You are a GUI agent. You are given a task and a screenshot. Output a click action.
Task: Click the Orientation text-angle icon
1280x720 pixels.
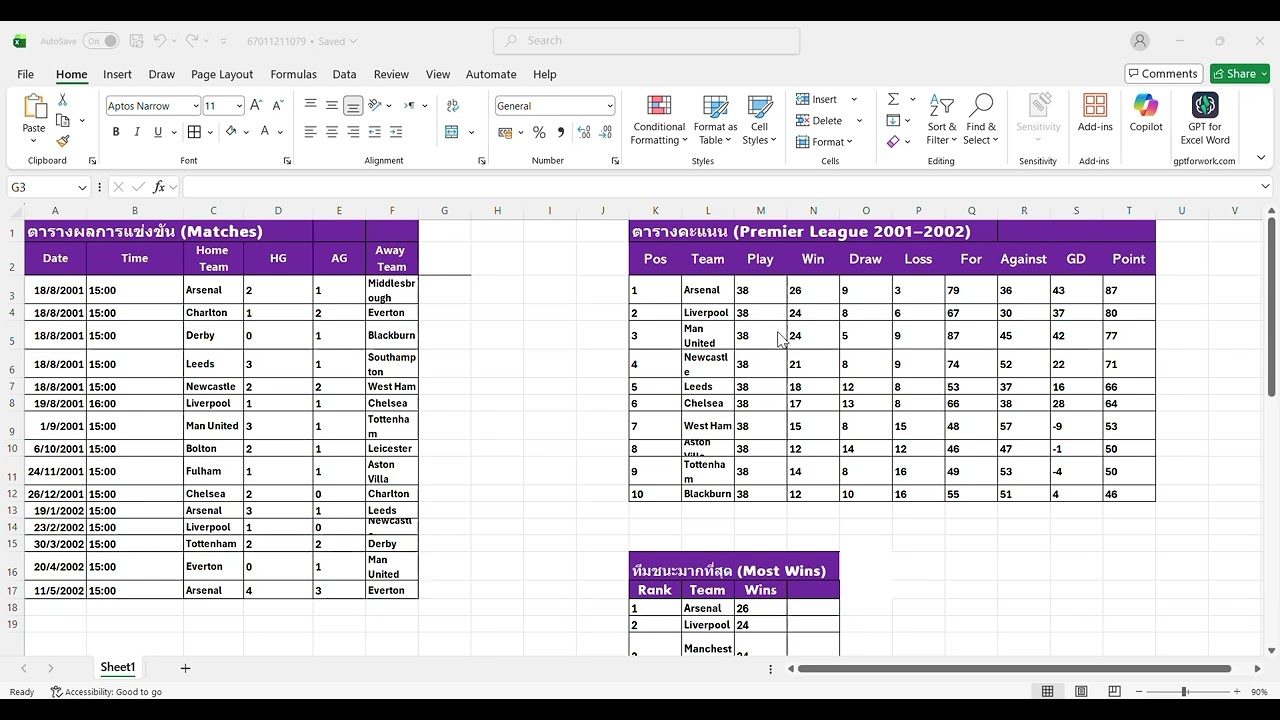coord(375,105)
